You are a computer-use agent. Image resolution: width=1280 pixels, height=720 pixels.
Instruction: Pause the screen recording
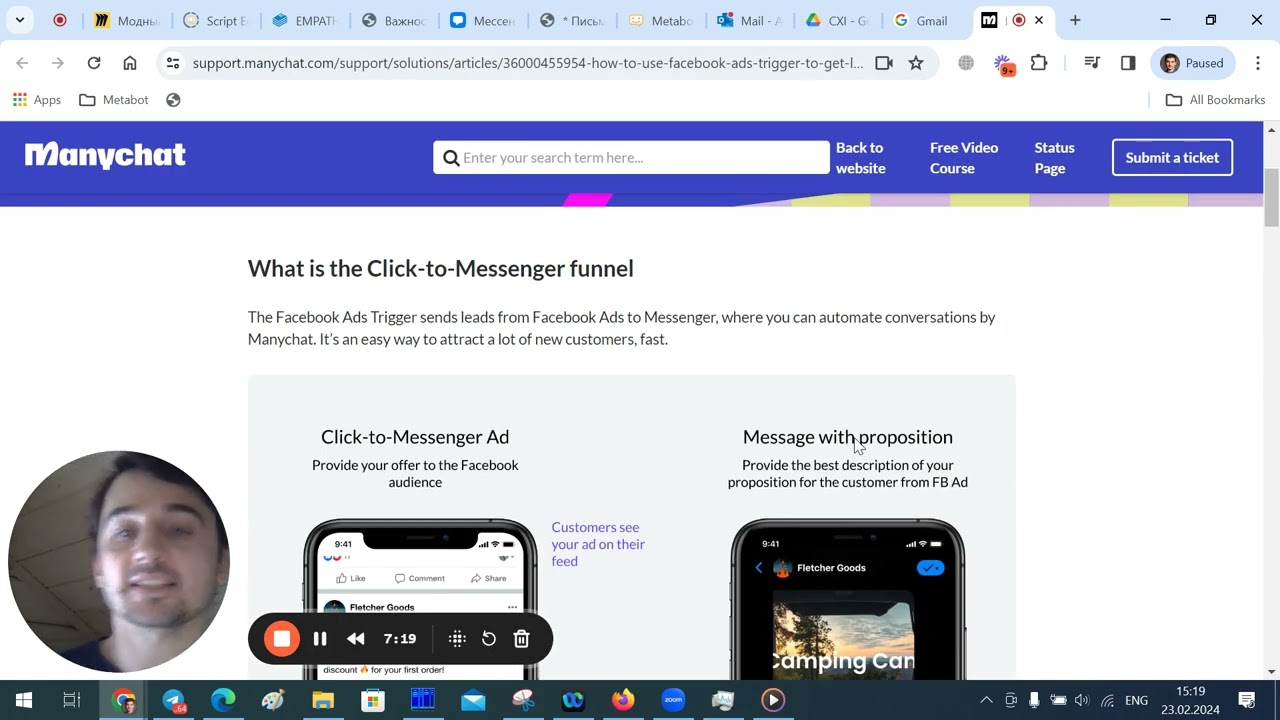click(x=320, y=639)
